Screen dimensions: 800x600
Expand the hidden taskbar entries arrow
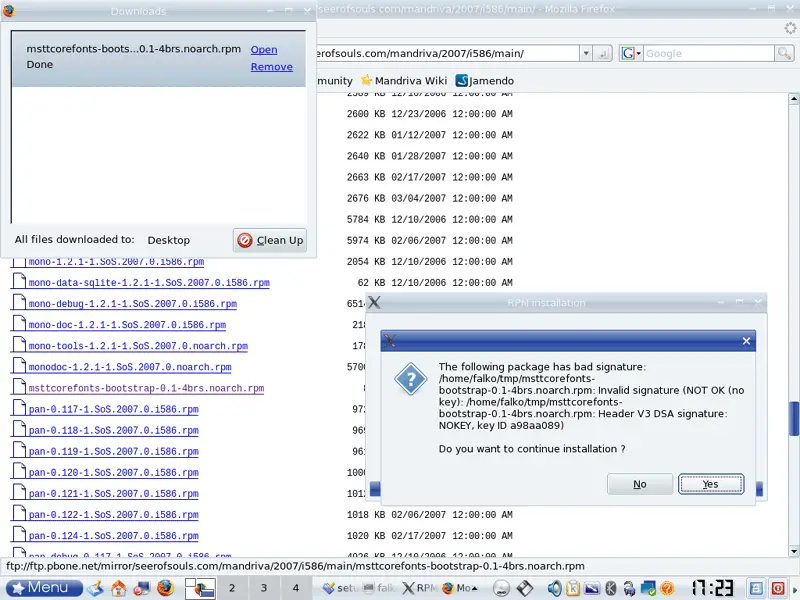(x=475, y=588)
